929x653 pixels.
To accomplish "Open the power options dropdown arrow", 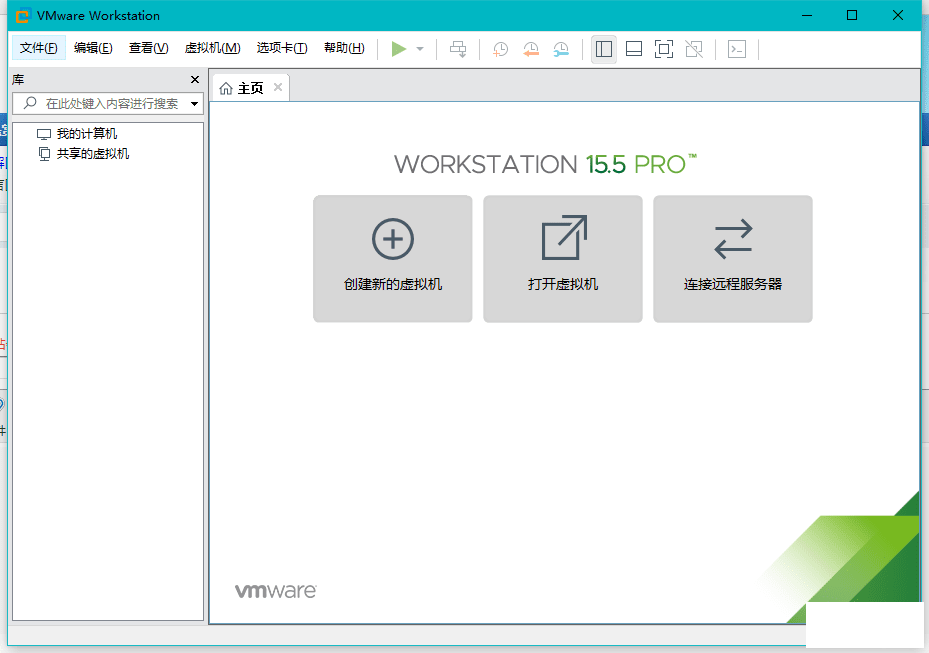I will pos(420,49).
